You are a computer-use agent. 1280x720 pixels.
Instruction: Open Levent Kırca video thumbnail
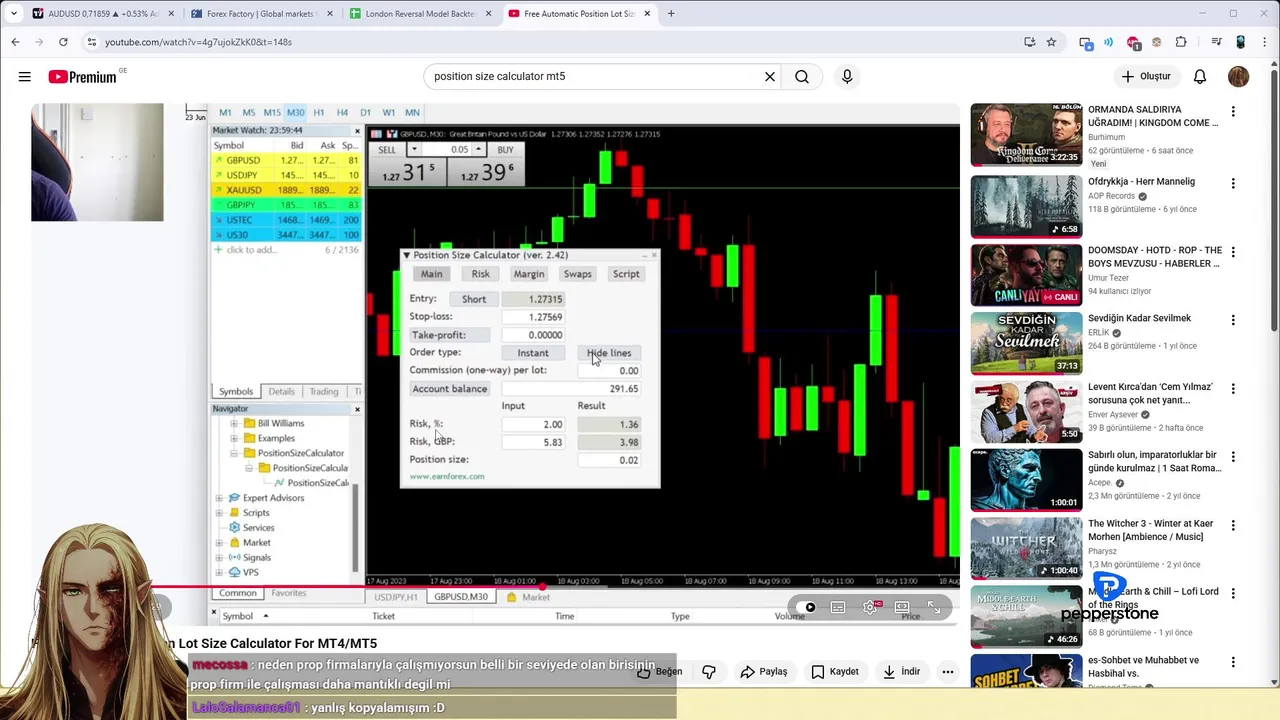1026,411
